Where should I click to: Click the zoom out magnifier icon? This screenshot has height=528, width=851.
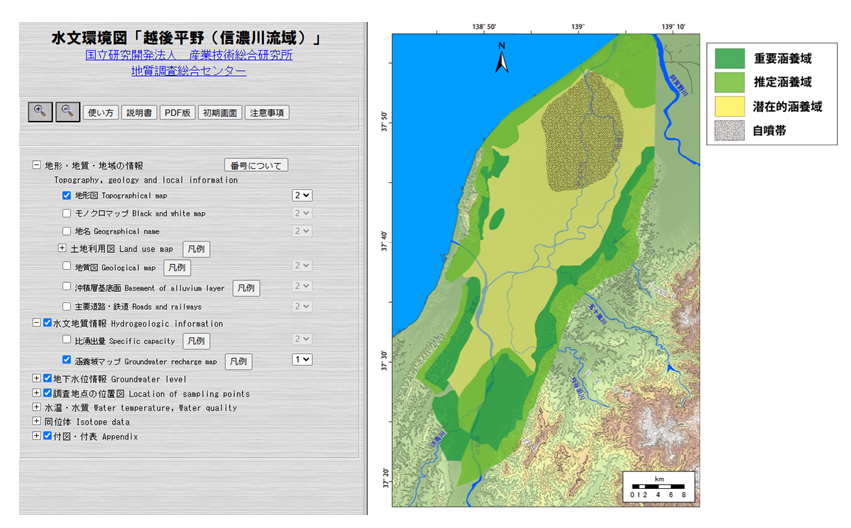[x=68, y=112]
